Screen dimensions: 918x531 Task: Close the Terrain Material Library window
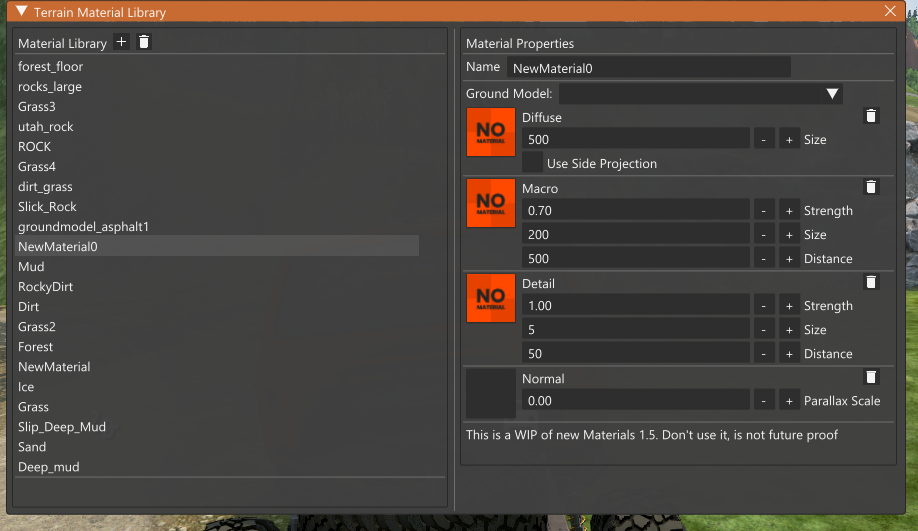(x=890, y=11)
